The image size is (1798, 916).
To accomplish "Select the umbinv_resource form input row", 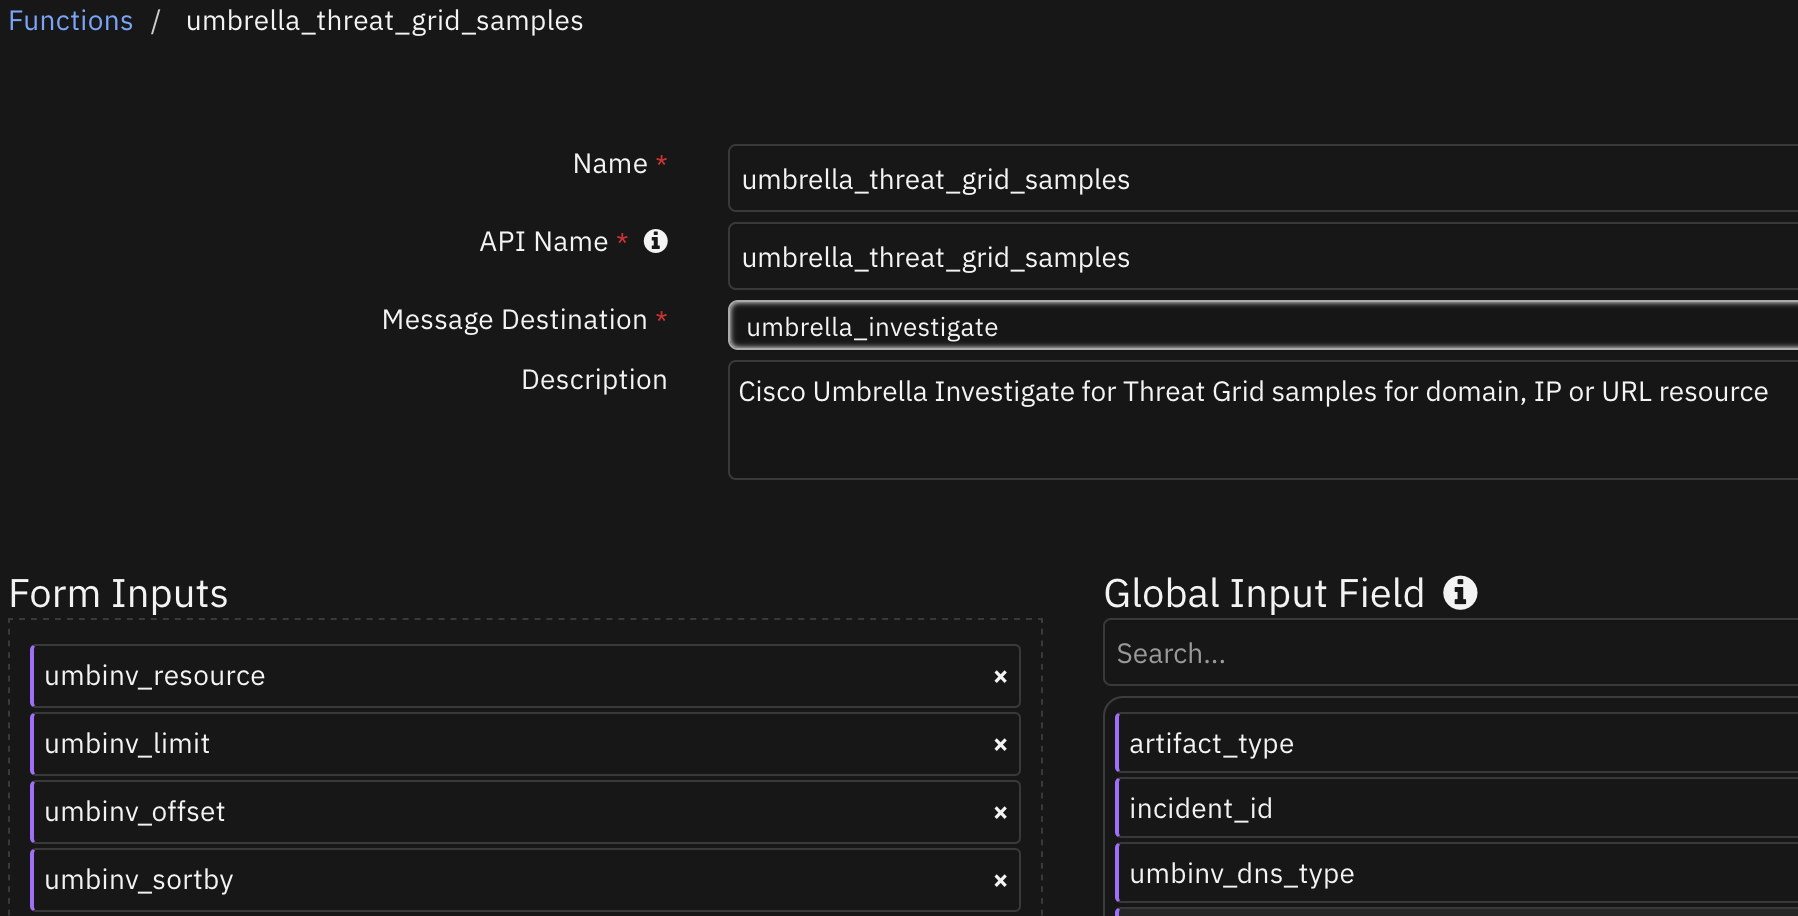I will click(x=525, y=676).
